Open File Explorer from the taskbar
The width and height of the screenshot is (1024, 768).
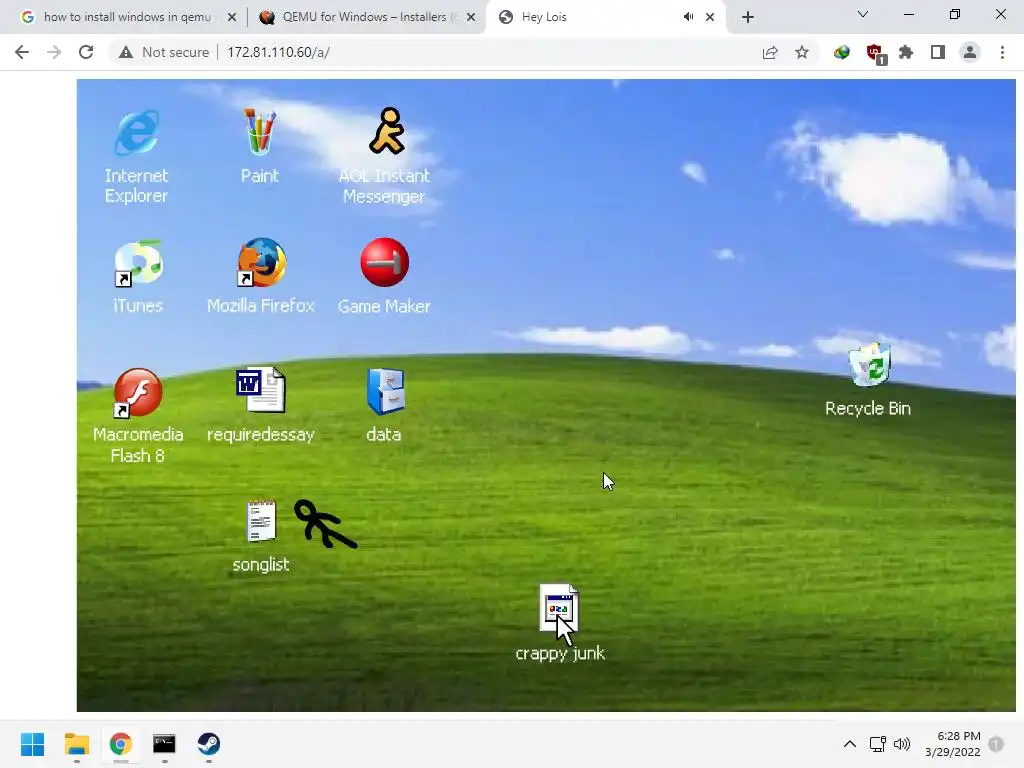[x=76, y=744]
